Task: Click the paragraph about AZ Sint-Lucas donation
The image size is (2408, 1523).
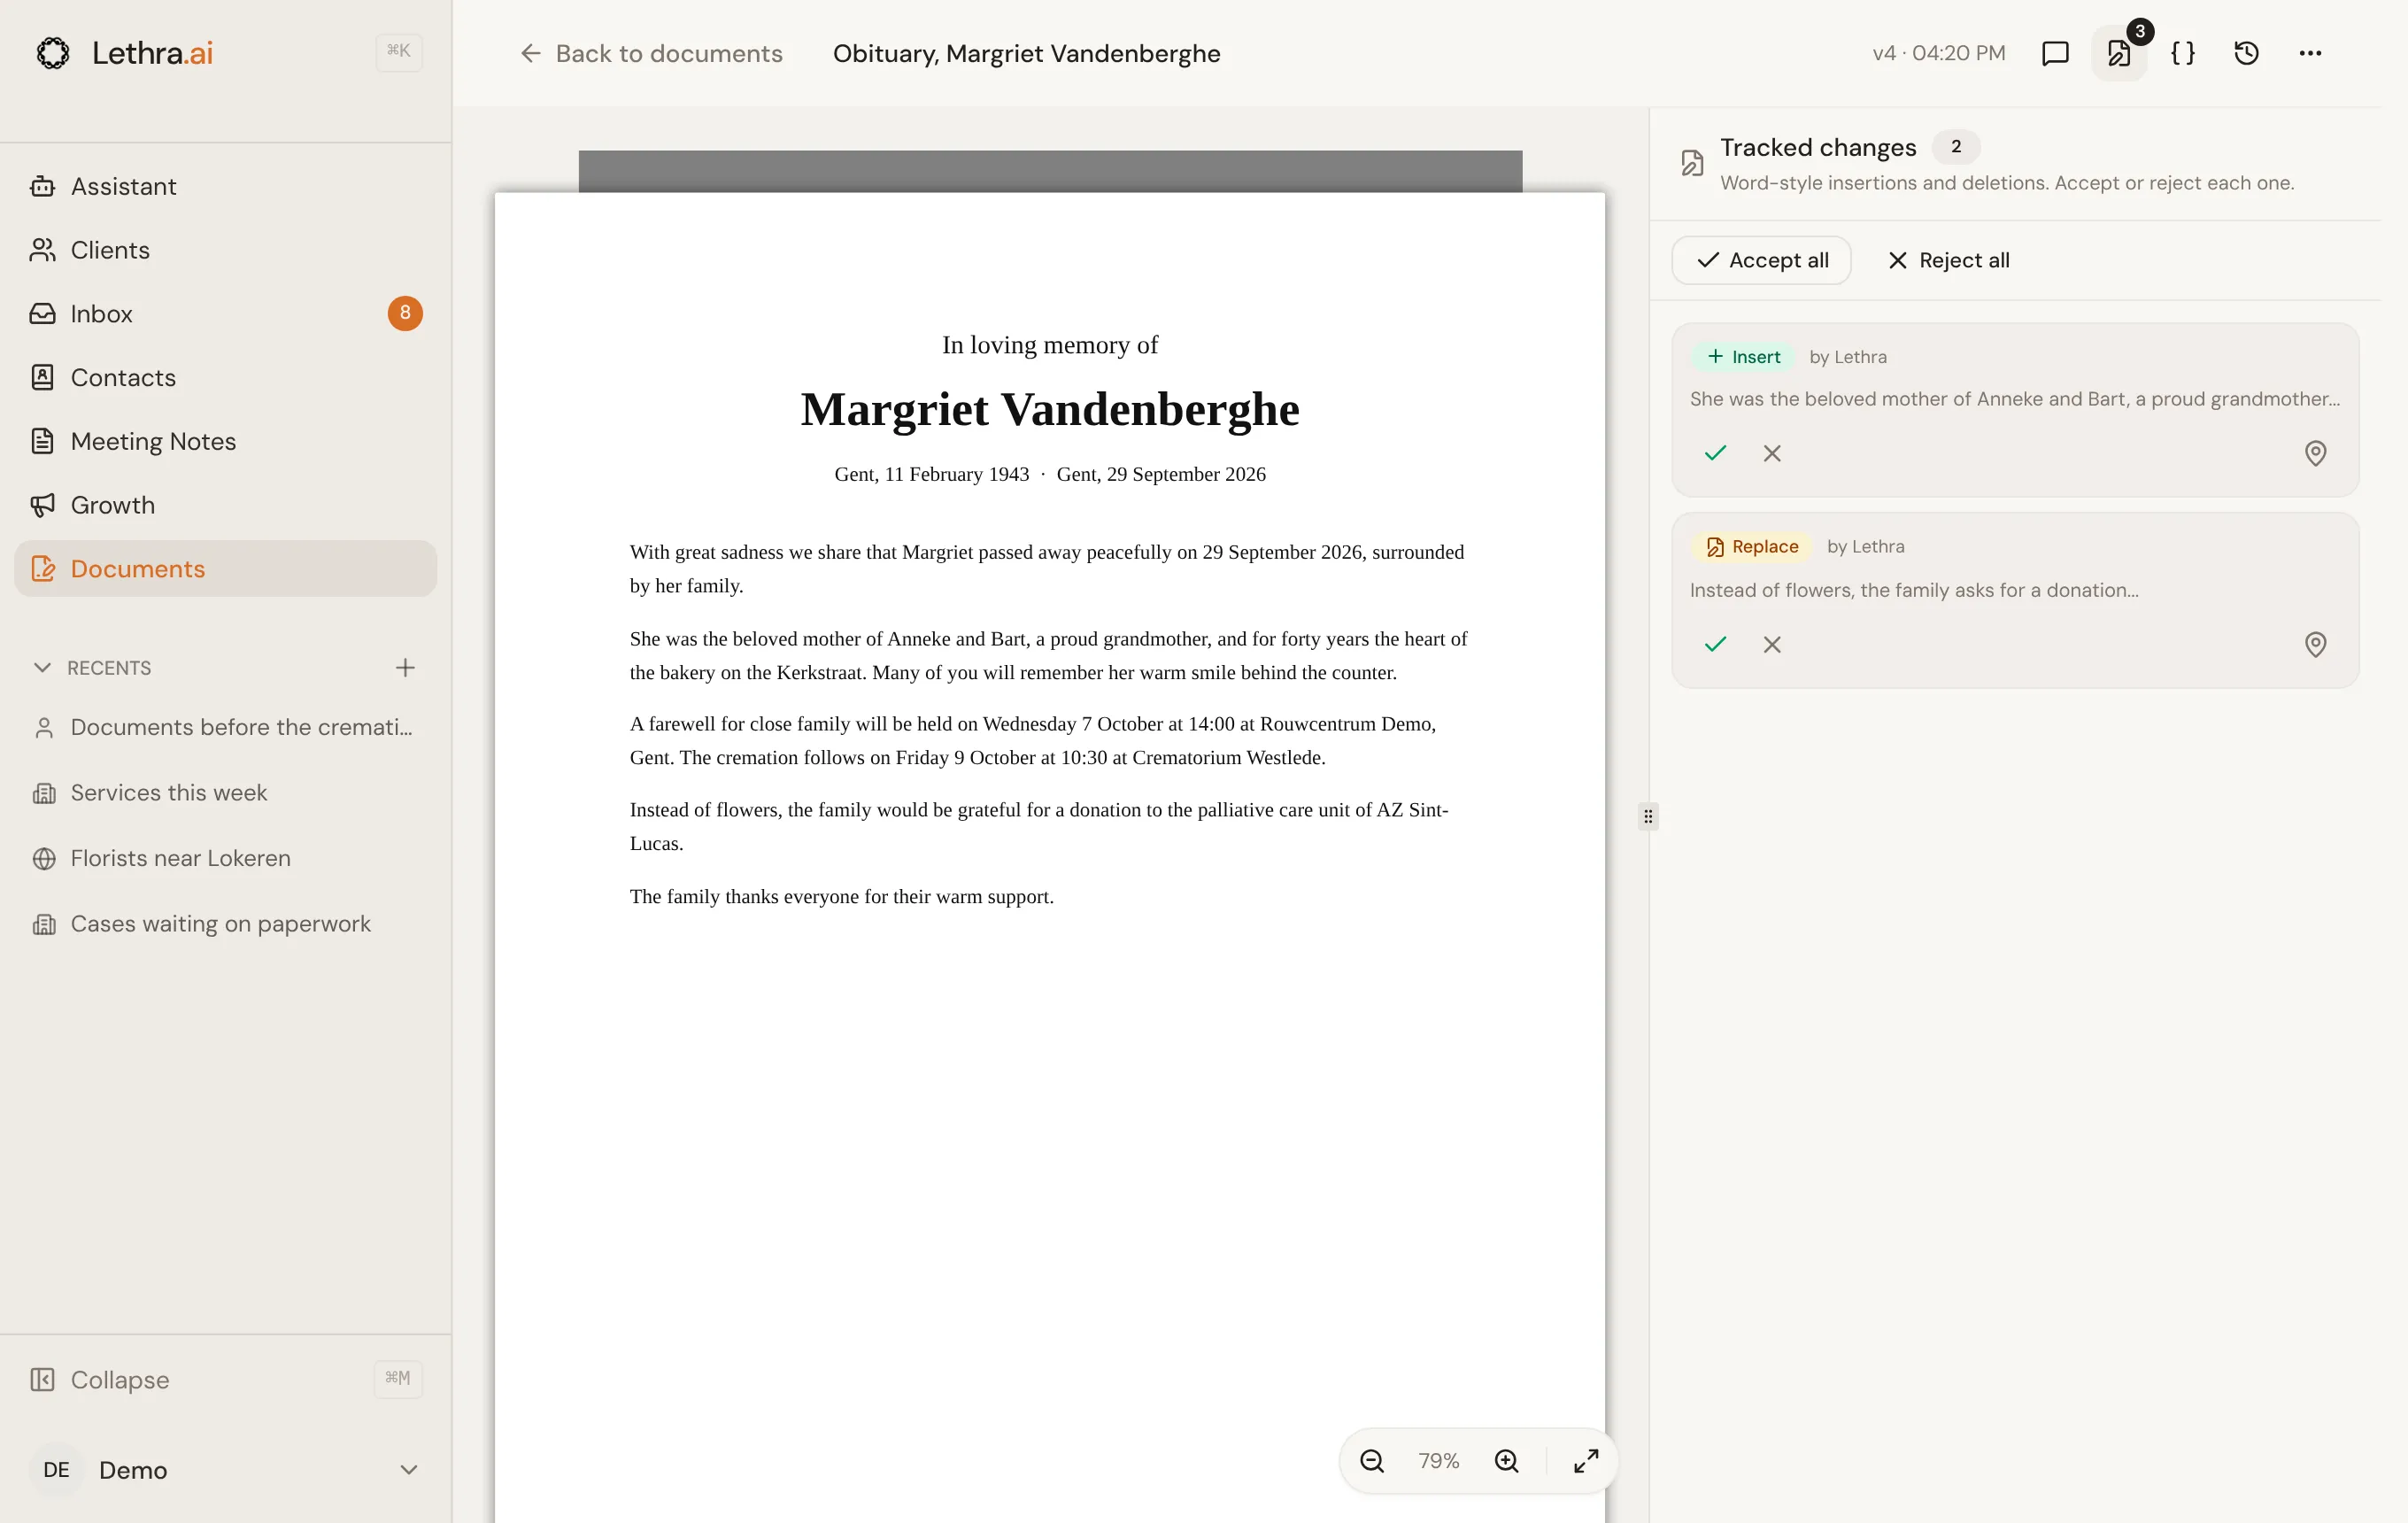Action: 1039,826
